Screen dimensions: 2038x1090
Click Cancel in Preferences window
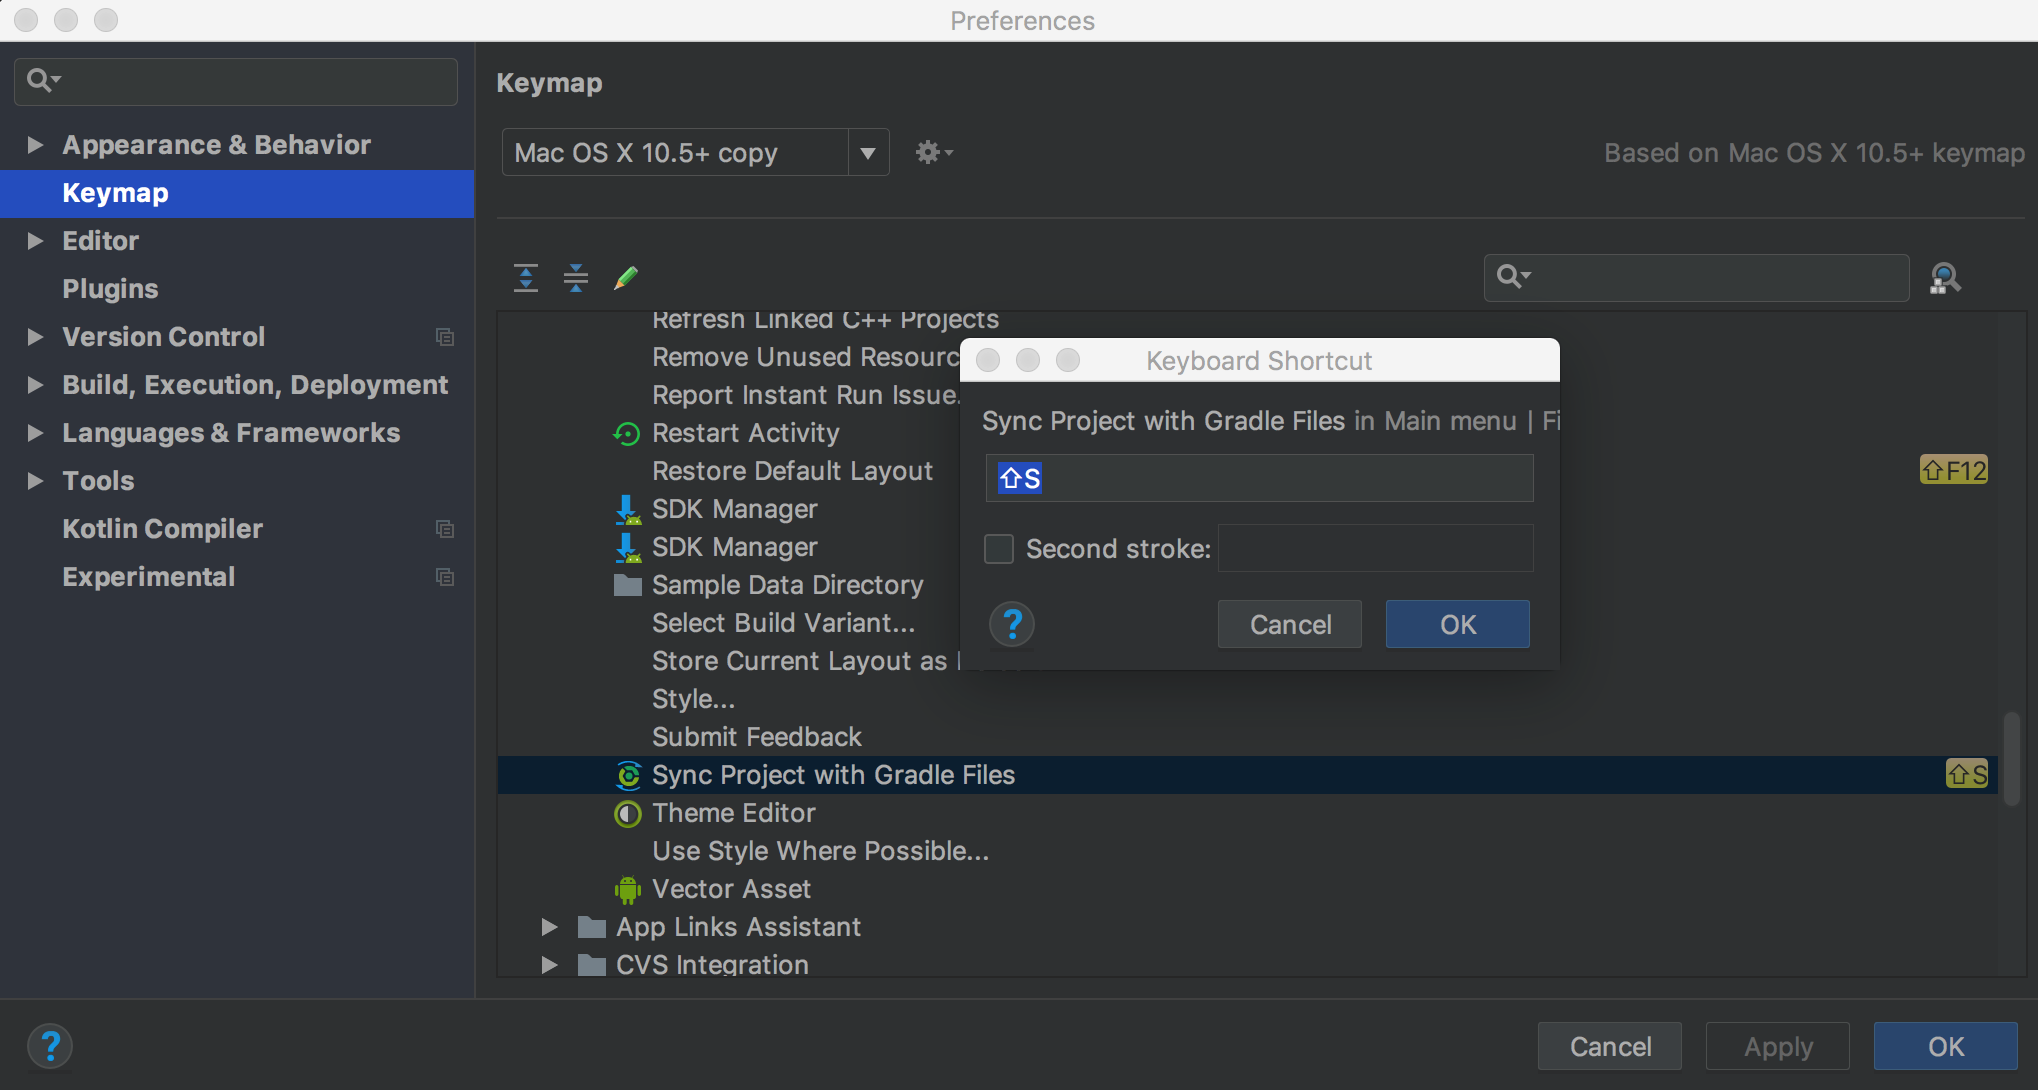point(1610,1046)
